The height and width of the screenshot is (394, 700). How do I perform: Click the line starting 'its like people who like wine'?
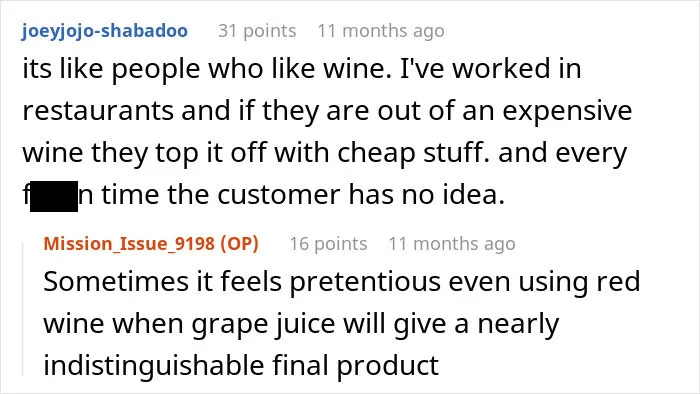[x=302, y=70]
